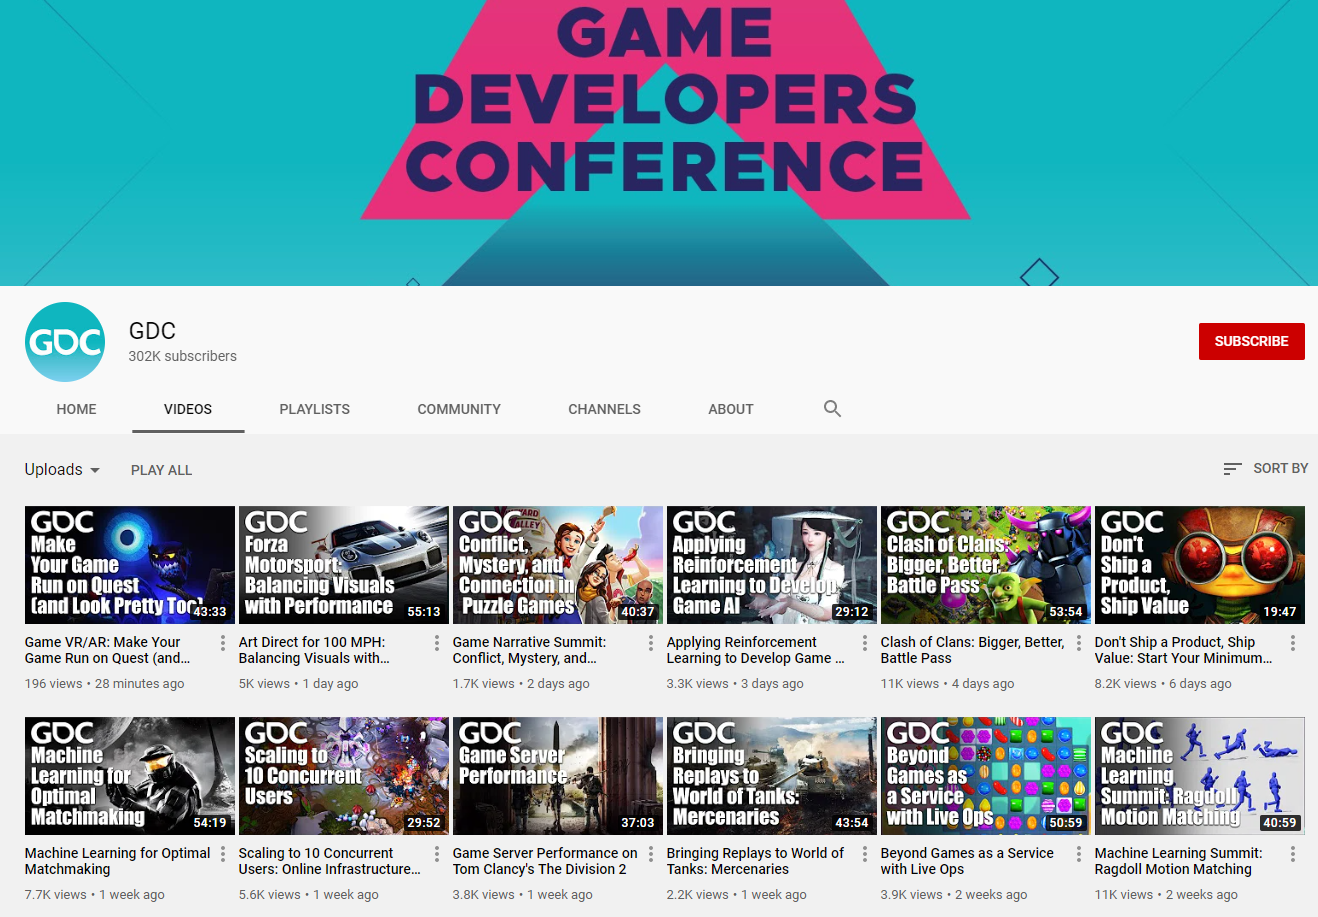Switch to the PLAYLISTS tab
1318x917 pixels.
pos(315,409)
